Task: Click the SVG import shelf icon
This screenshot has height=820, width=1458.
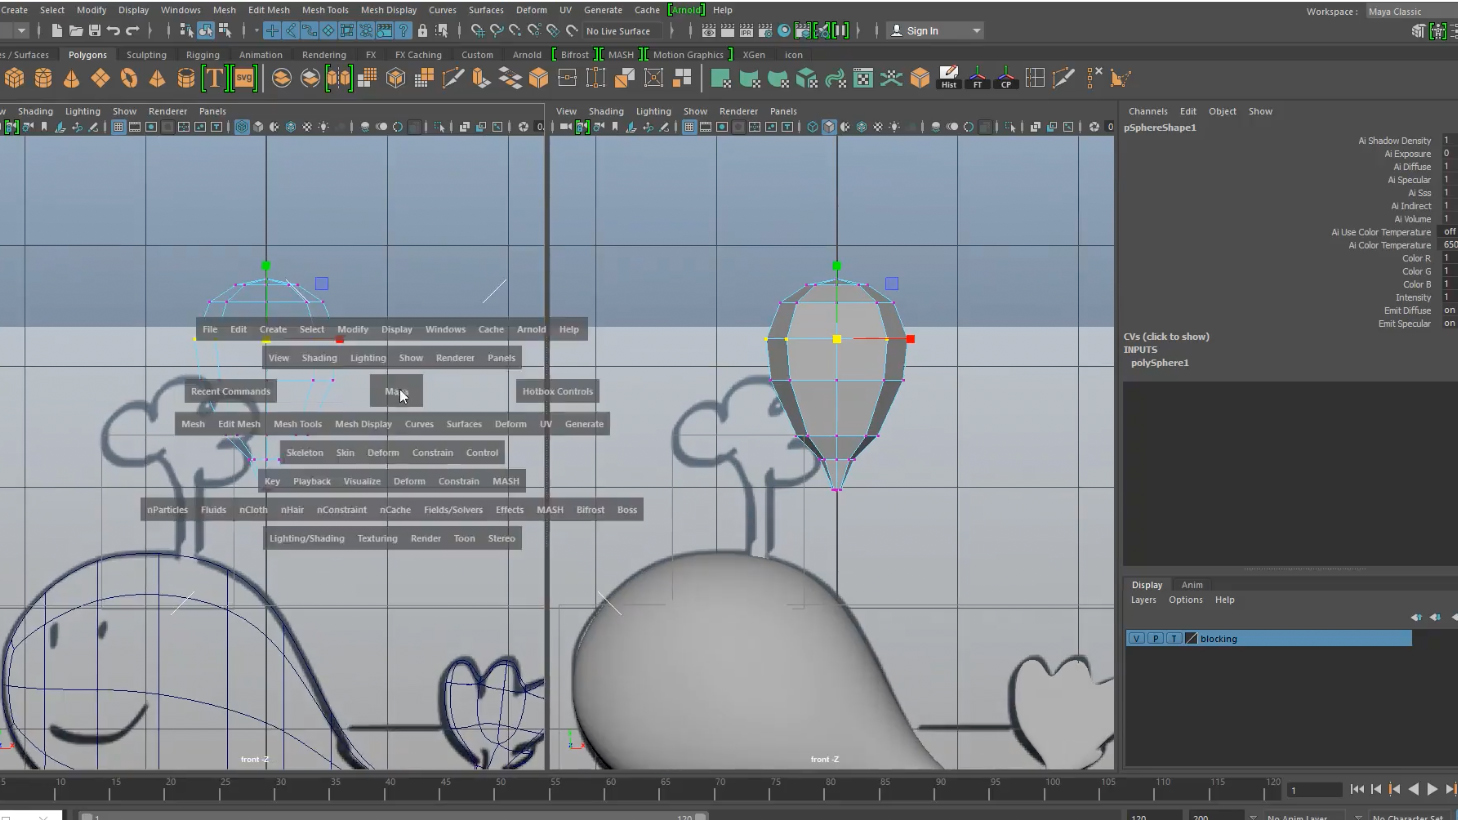Action: (x=244, y=78)
